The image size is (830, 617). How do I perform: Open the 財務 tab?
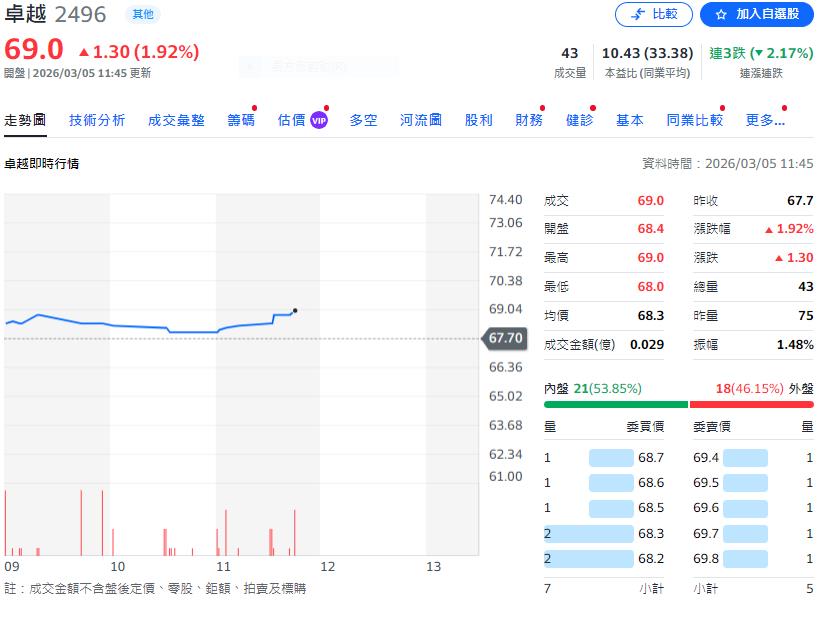tap(529, 120)
